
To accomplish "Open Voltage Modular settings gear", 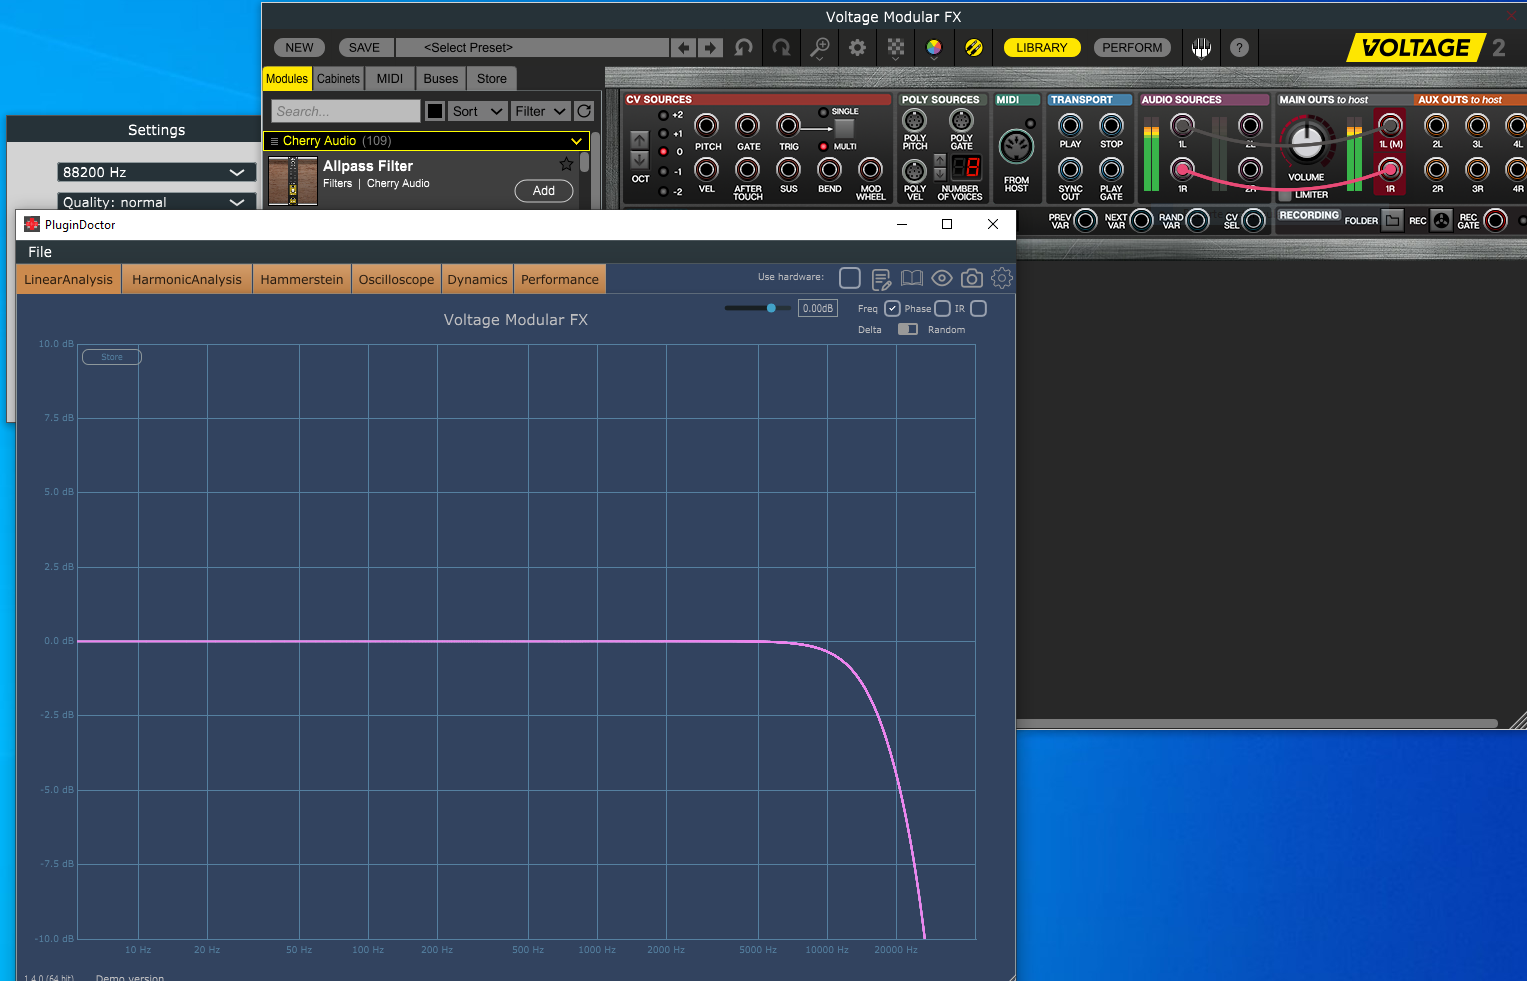I will click(x=857, y=47).
